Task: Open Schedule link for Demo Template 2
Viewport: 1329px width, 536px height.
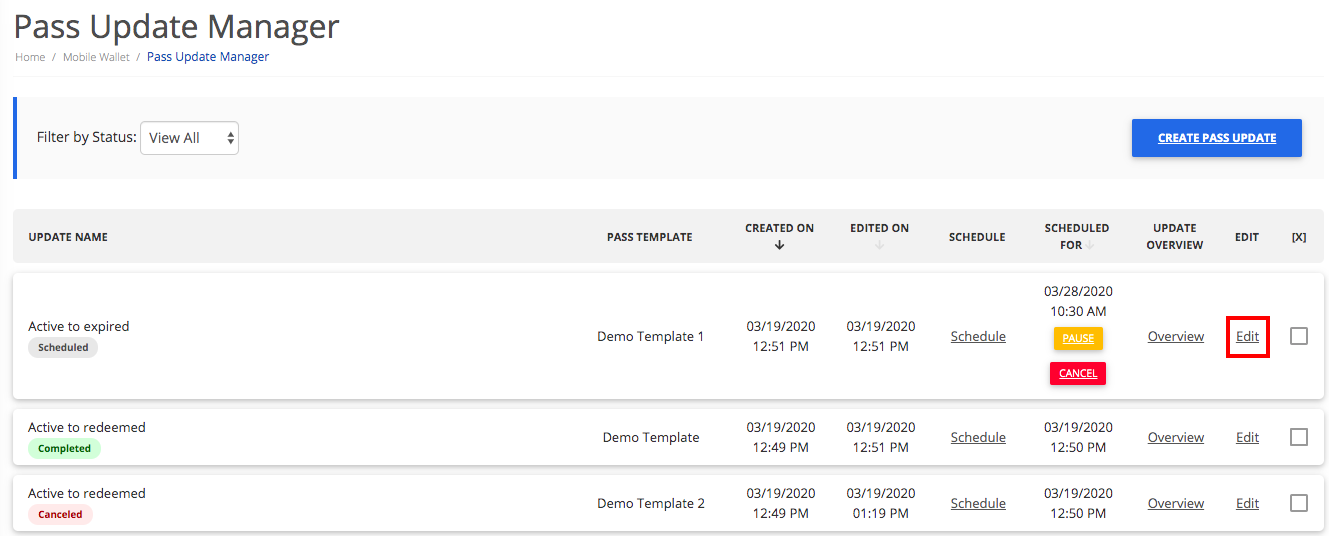Action: coord(977,503)
